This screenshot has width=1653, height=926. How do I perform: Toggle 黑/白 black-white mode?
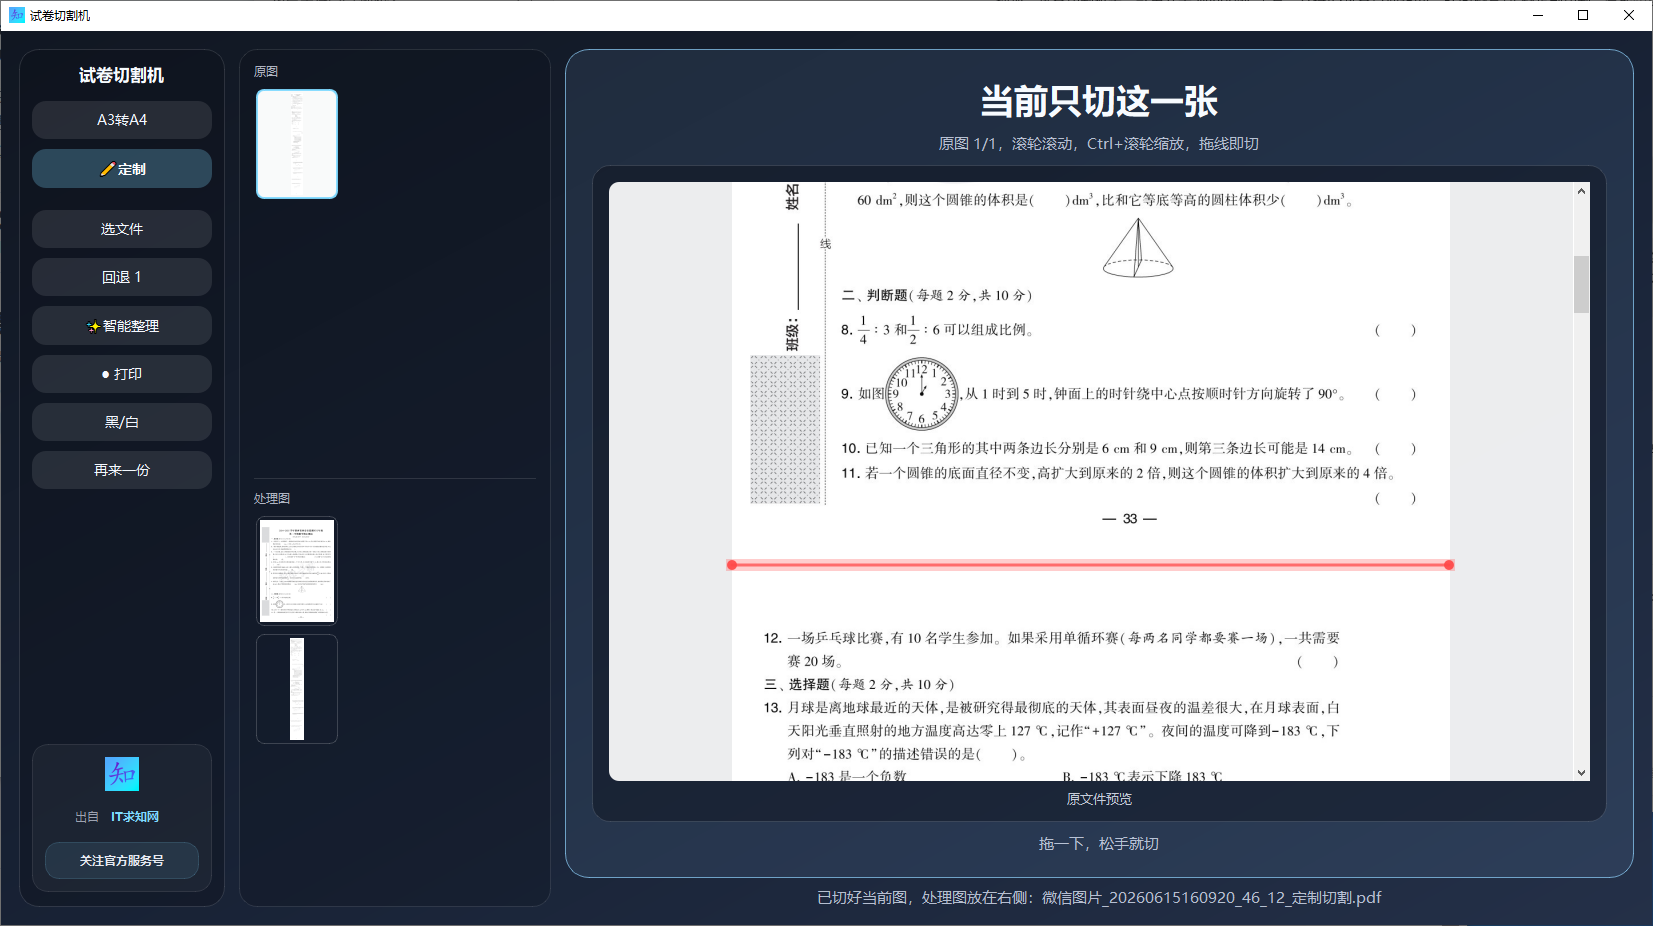[122, 422]
